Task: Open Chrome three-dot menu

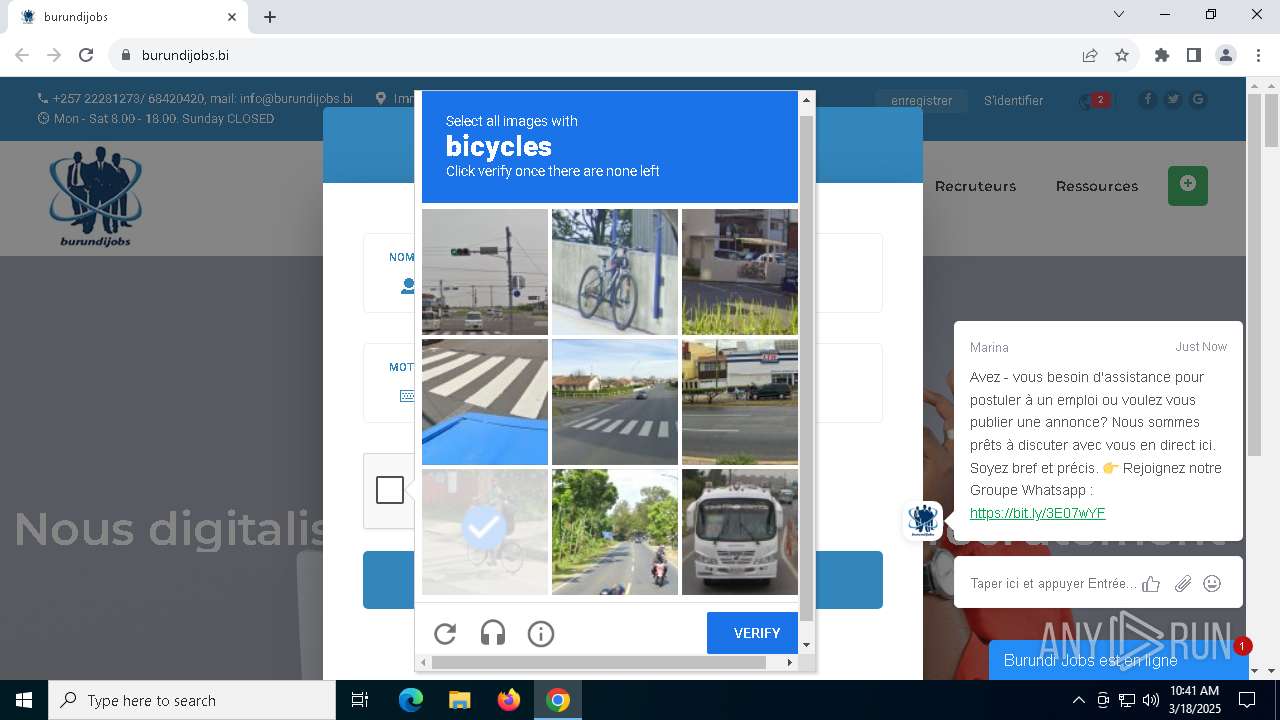Action: tap(1258, 55)
